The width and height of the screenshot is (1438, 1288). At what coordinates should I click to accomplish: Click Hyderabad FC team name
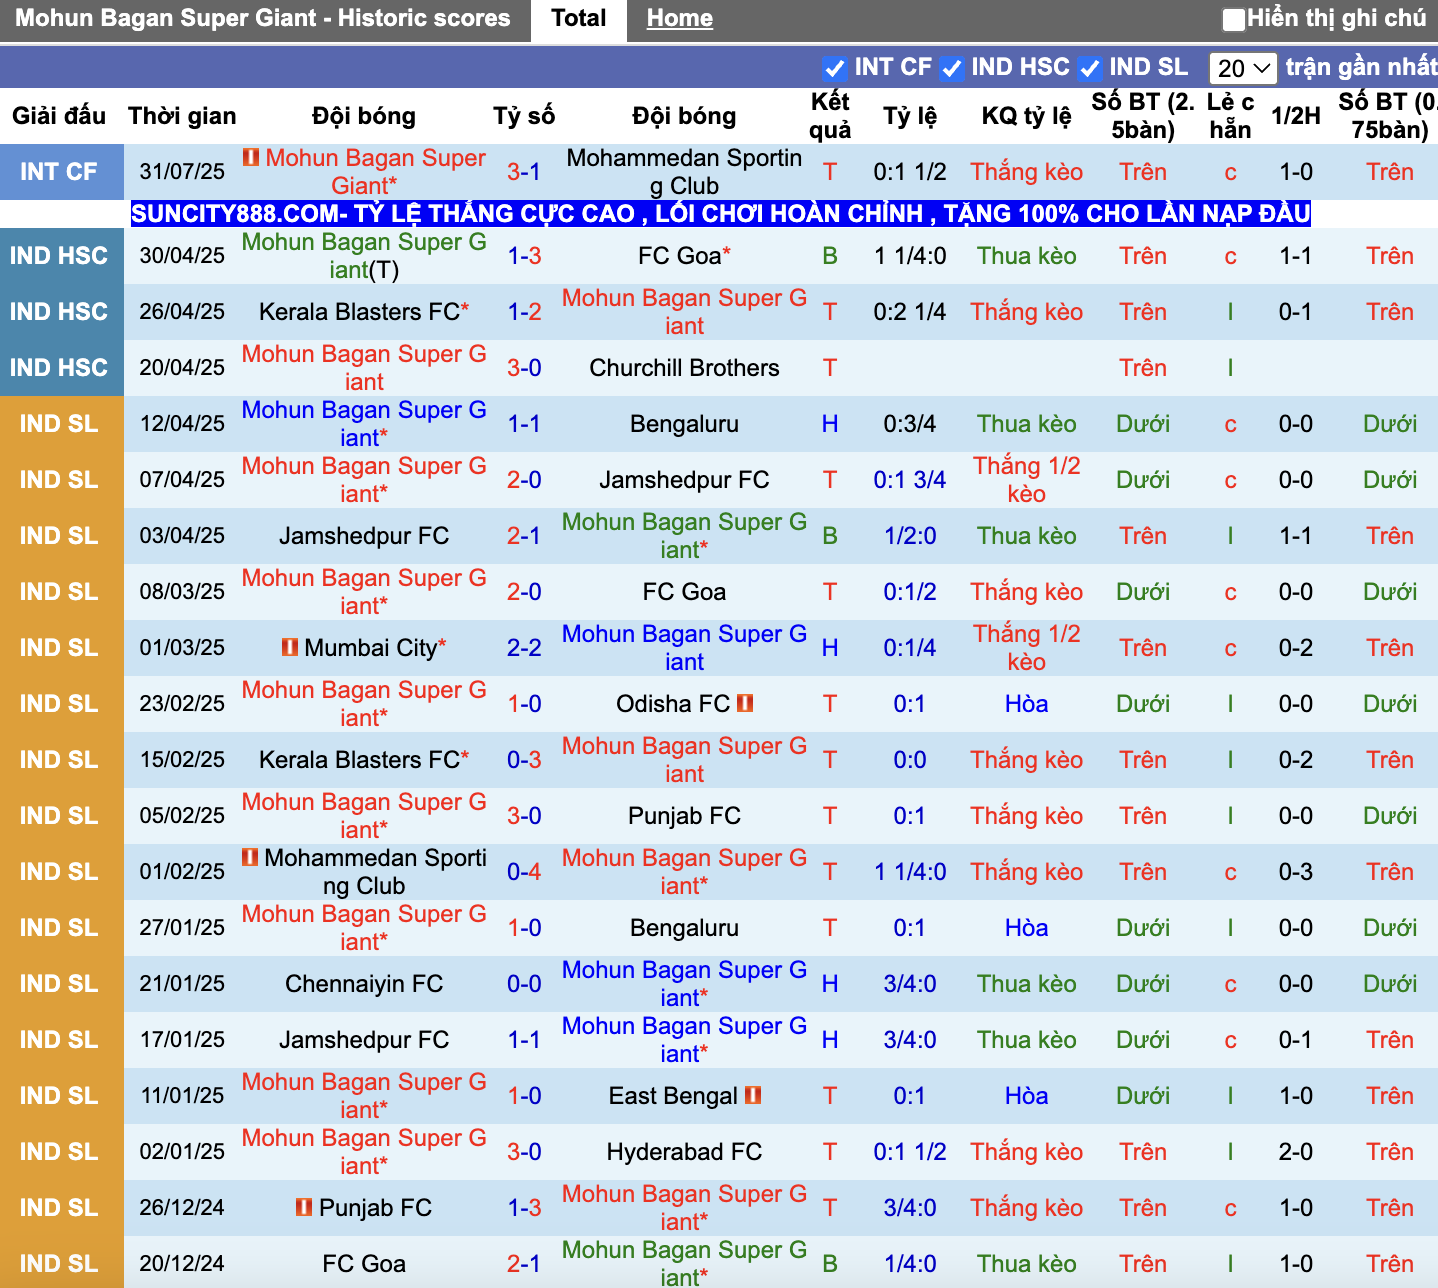click(x=684, y=1152)
